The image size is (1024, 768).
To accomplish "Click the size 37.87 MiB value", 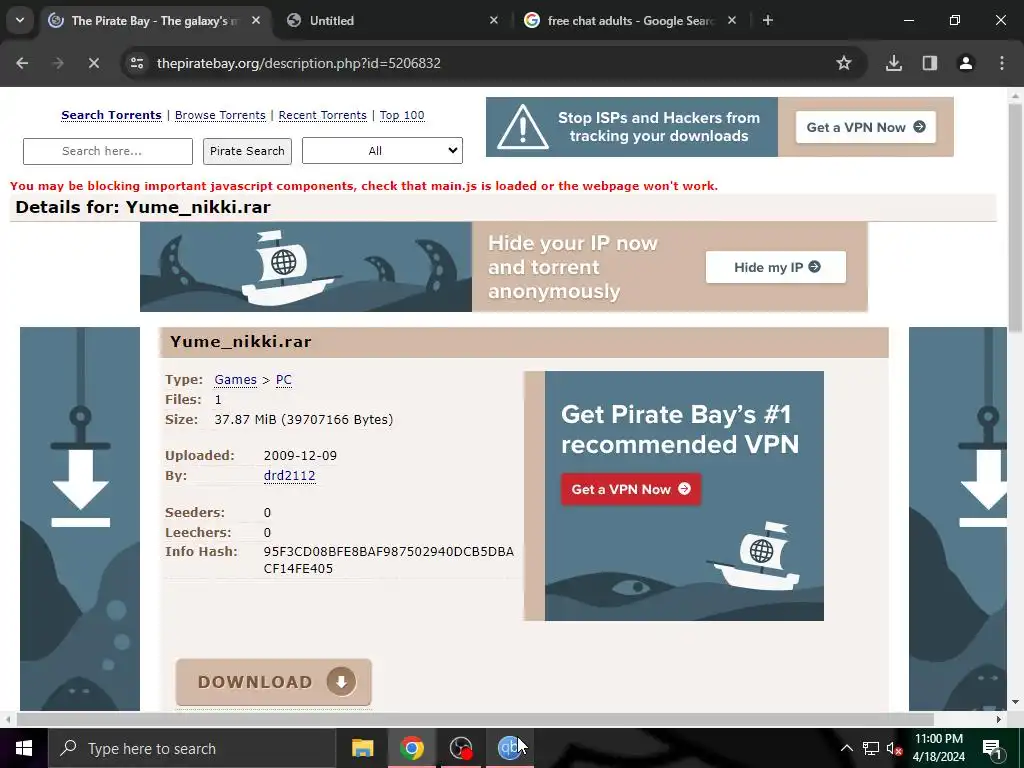I will (x=304, y=419).
